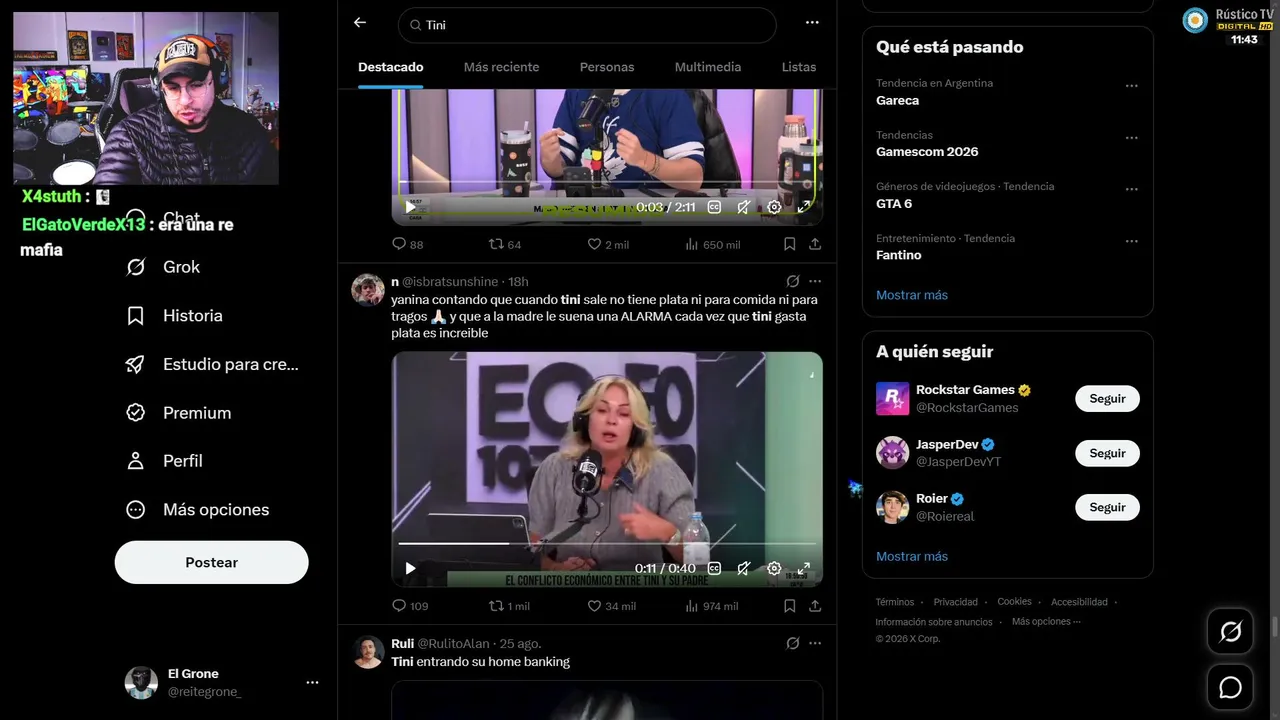Viewport: 1280px width, 720px height.
Task: Switch to the Destacado tab
Action: [391, 67]
